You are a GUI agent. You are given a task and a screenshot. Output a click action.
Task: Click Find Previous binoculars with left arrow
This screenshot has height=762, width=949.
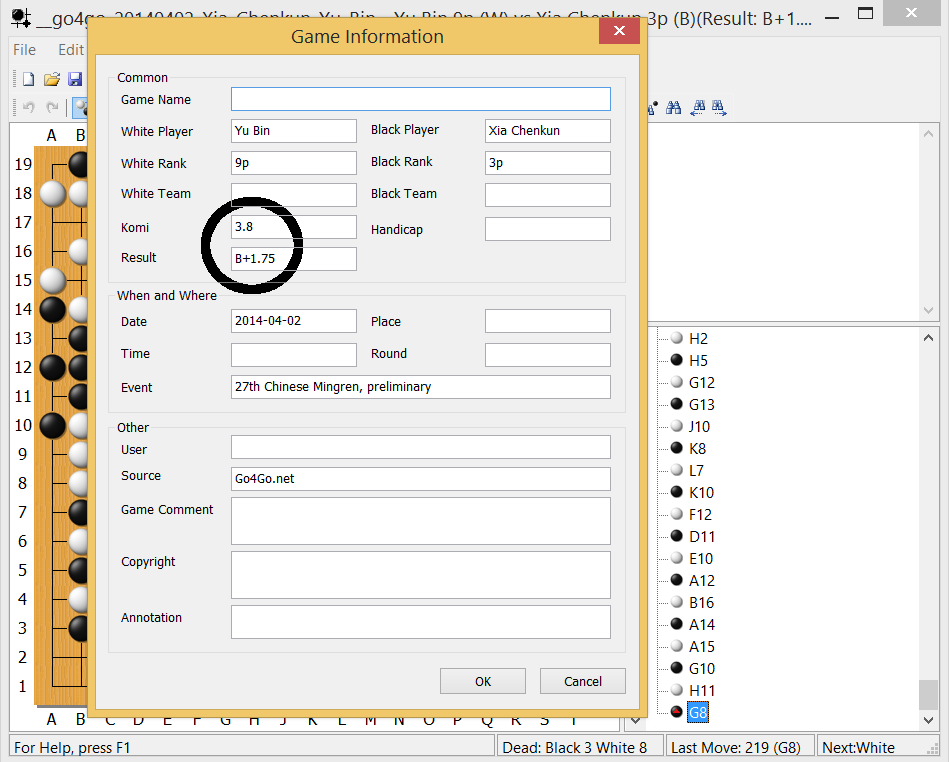pos(698,108)
